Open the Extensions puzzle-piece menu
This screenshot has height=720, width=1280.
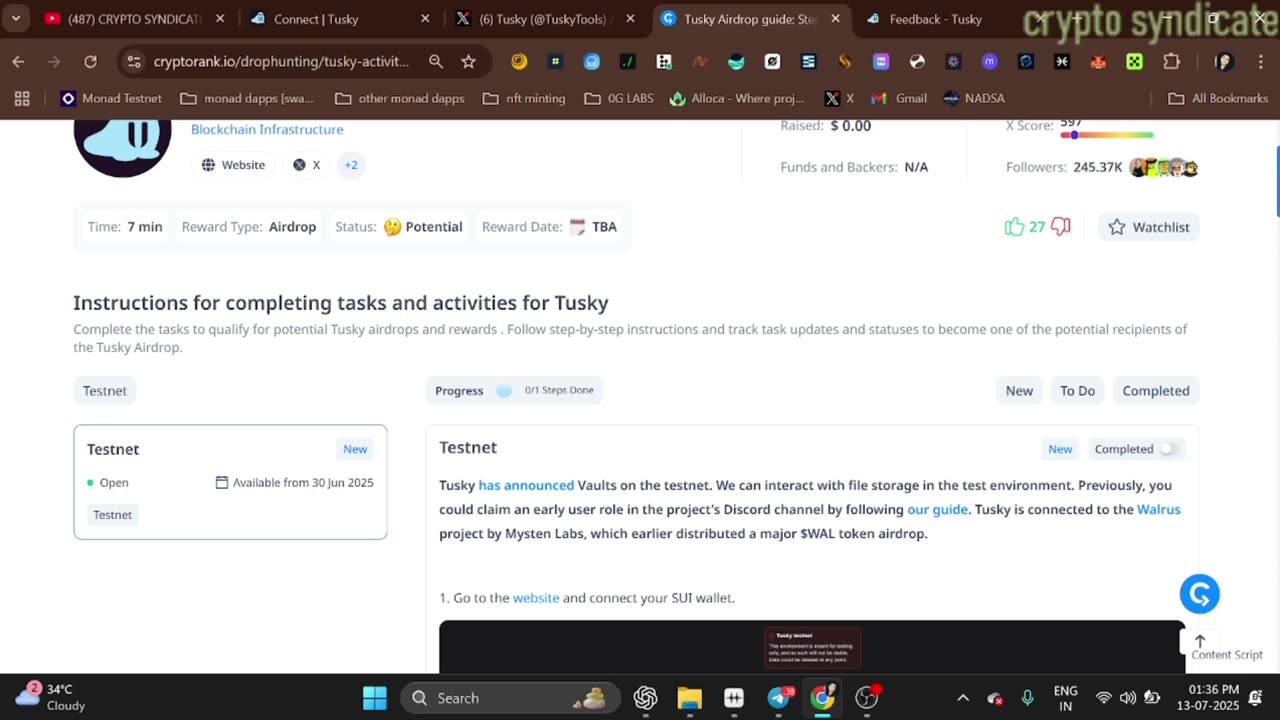1171,62
